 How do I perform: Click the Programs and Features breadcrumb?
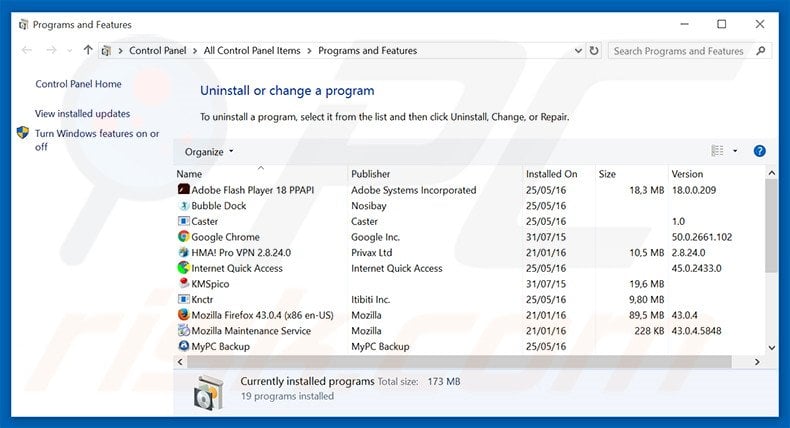tap(367, 50)
